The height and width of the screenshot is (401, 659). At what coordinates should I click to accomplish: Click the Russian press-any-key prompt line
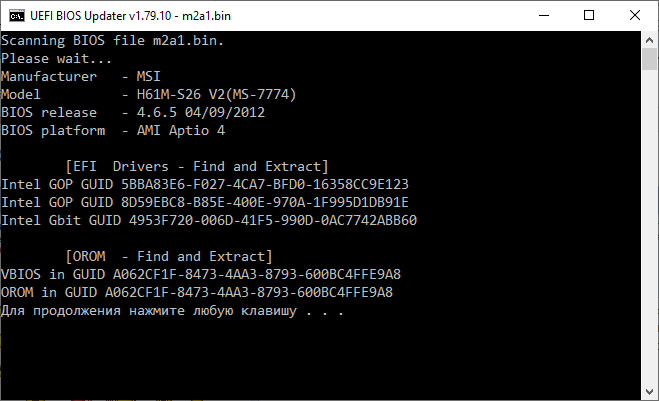(172, 311)
